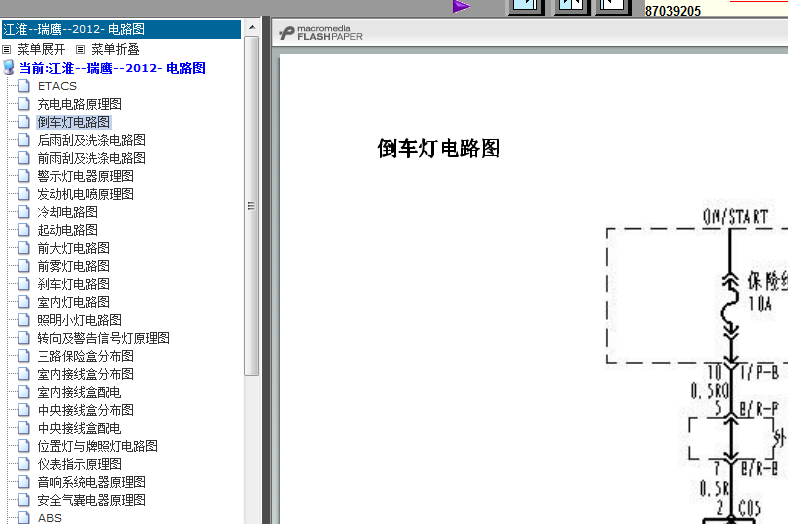This screenshot has height=524, width=788.
Task: Click document icon next to 后雨刮及洗涤电路图
Action: click(x=24, y=140)
